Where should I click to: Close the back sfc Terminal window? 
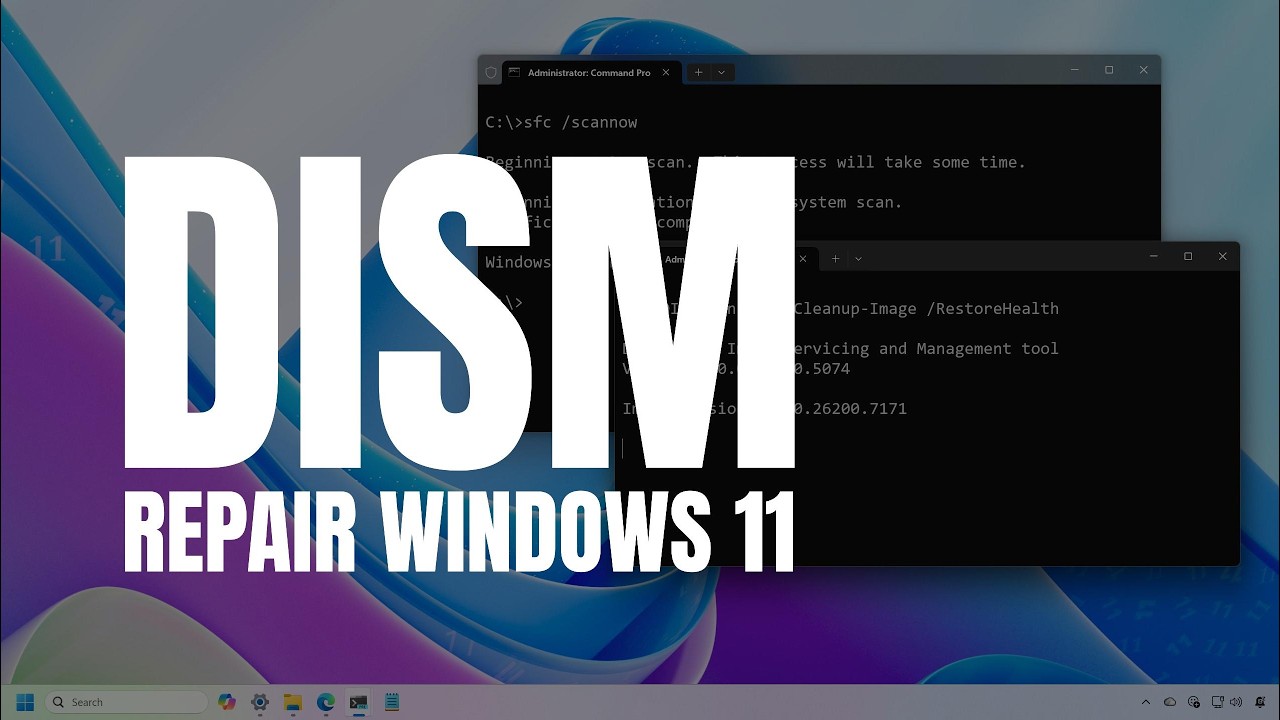click(1144, 70)
